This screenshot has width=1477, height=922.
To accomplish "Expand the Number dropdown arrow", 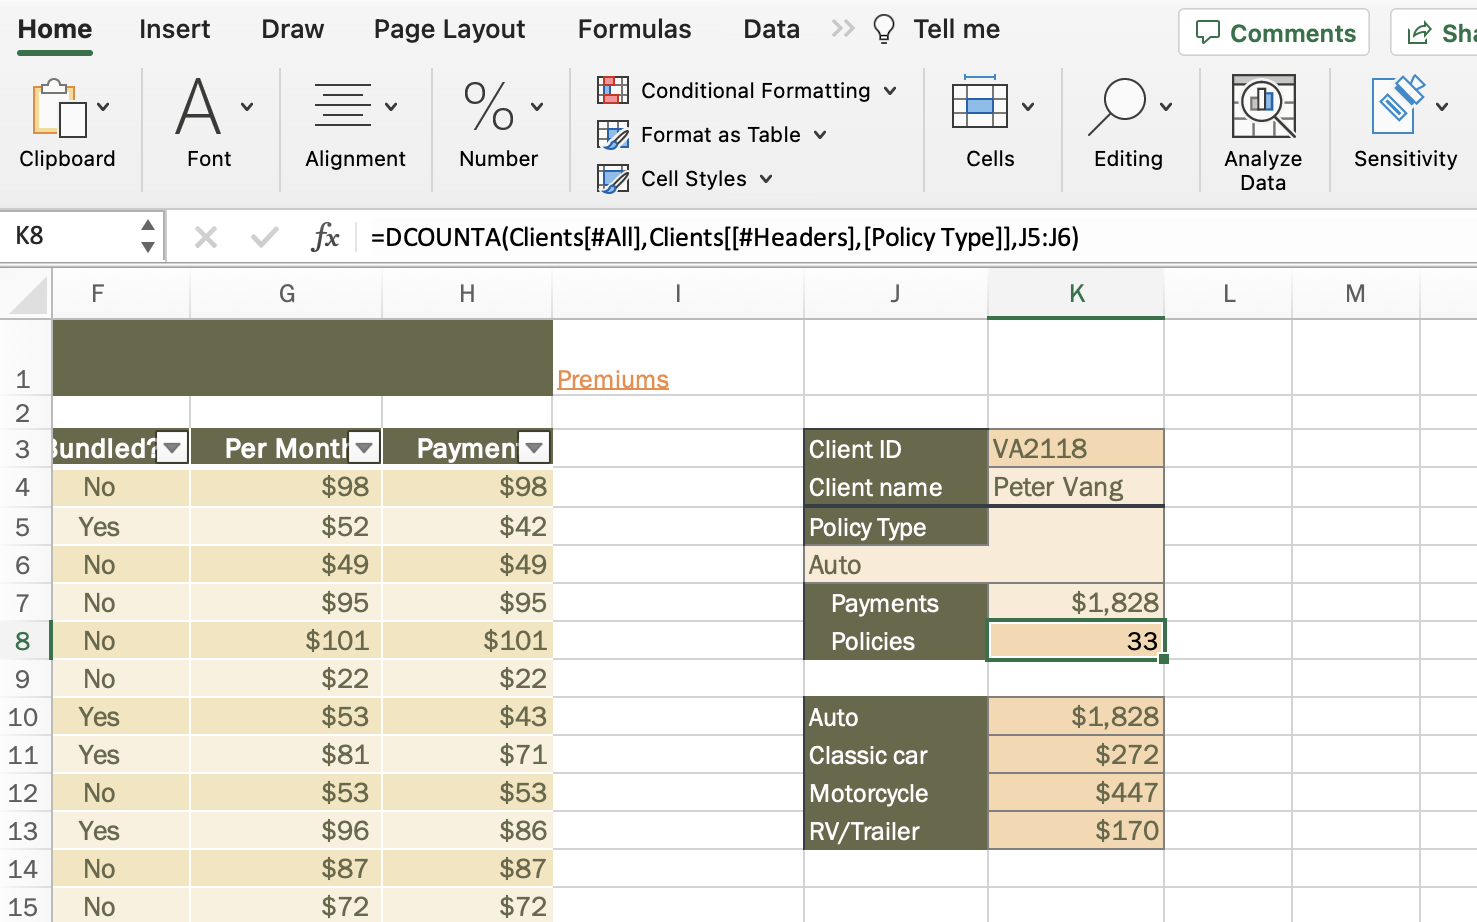I will coord(537,107).
